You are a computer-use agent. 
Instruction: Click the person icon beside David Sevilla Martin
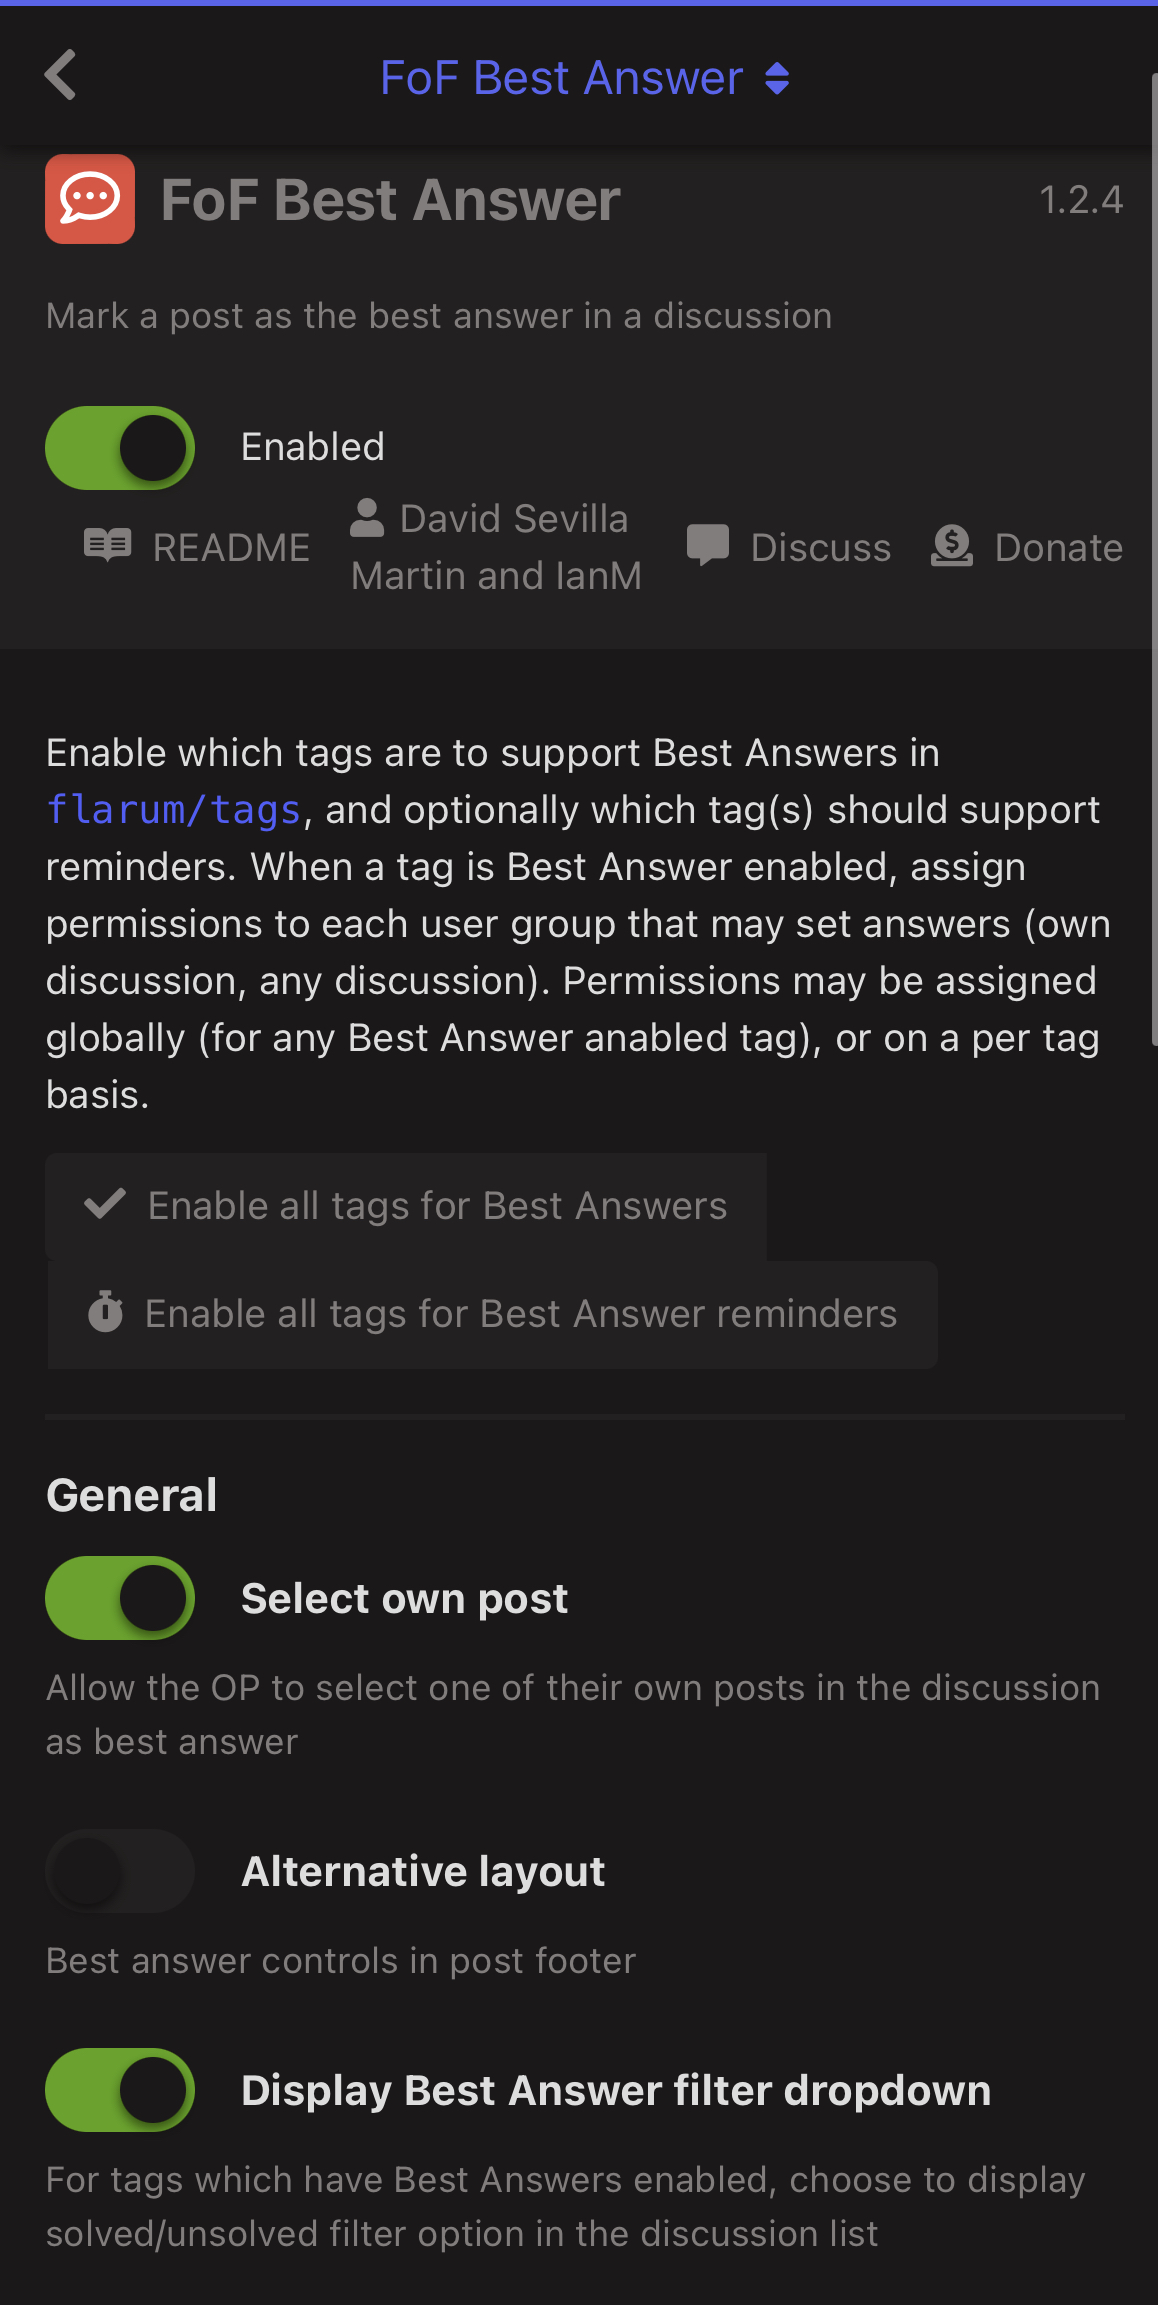click(367, 519)
